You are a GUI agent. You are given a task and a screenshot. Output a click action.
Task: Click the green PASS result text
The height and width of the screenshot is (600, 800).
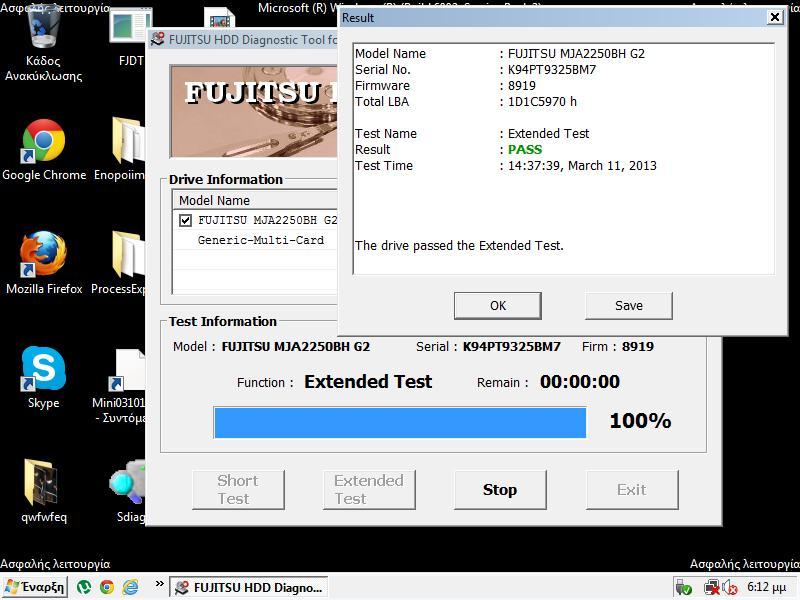(x=525, y=149)
